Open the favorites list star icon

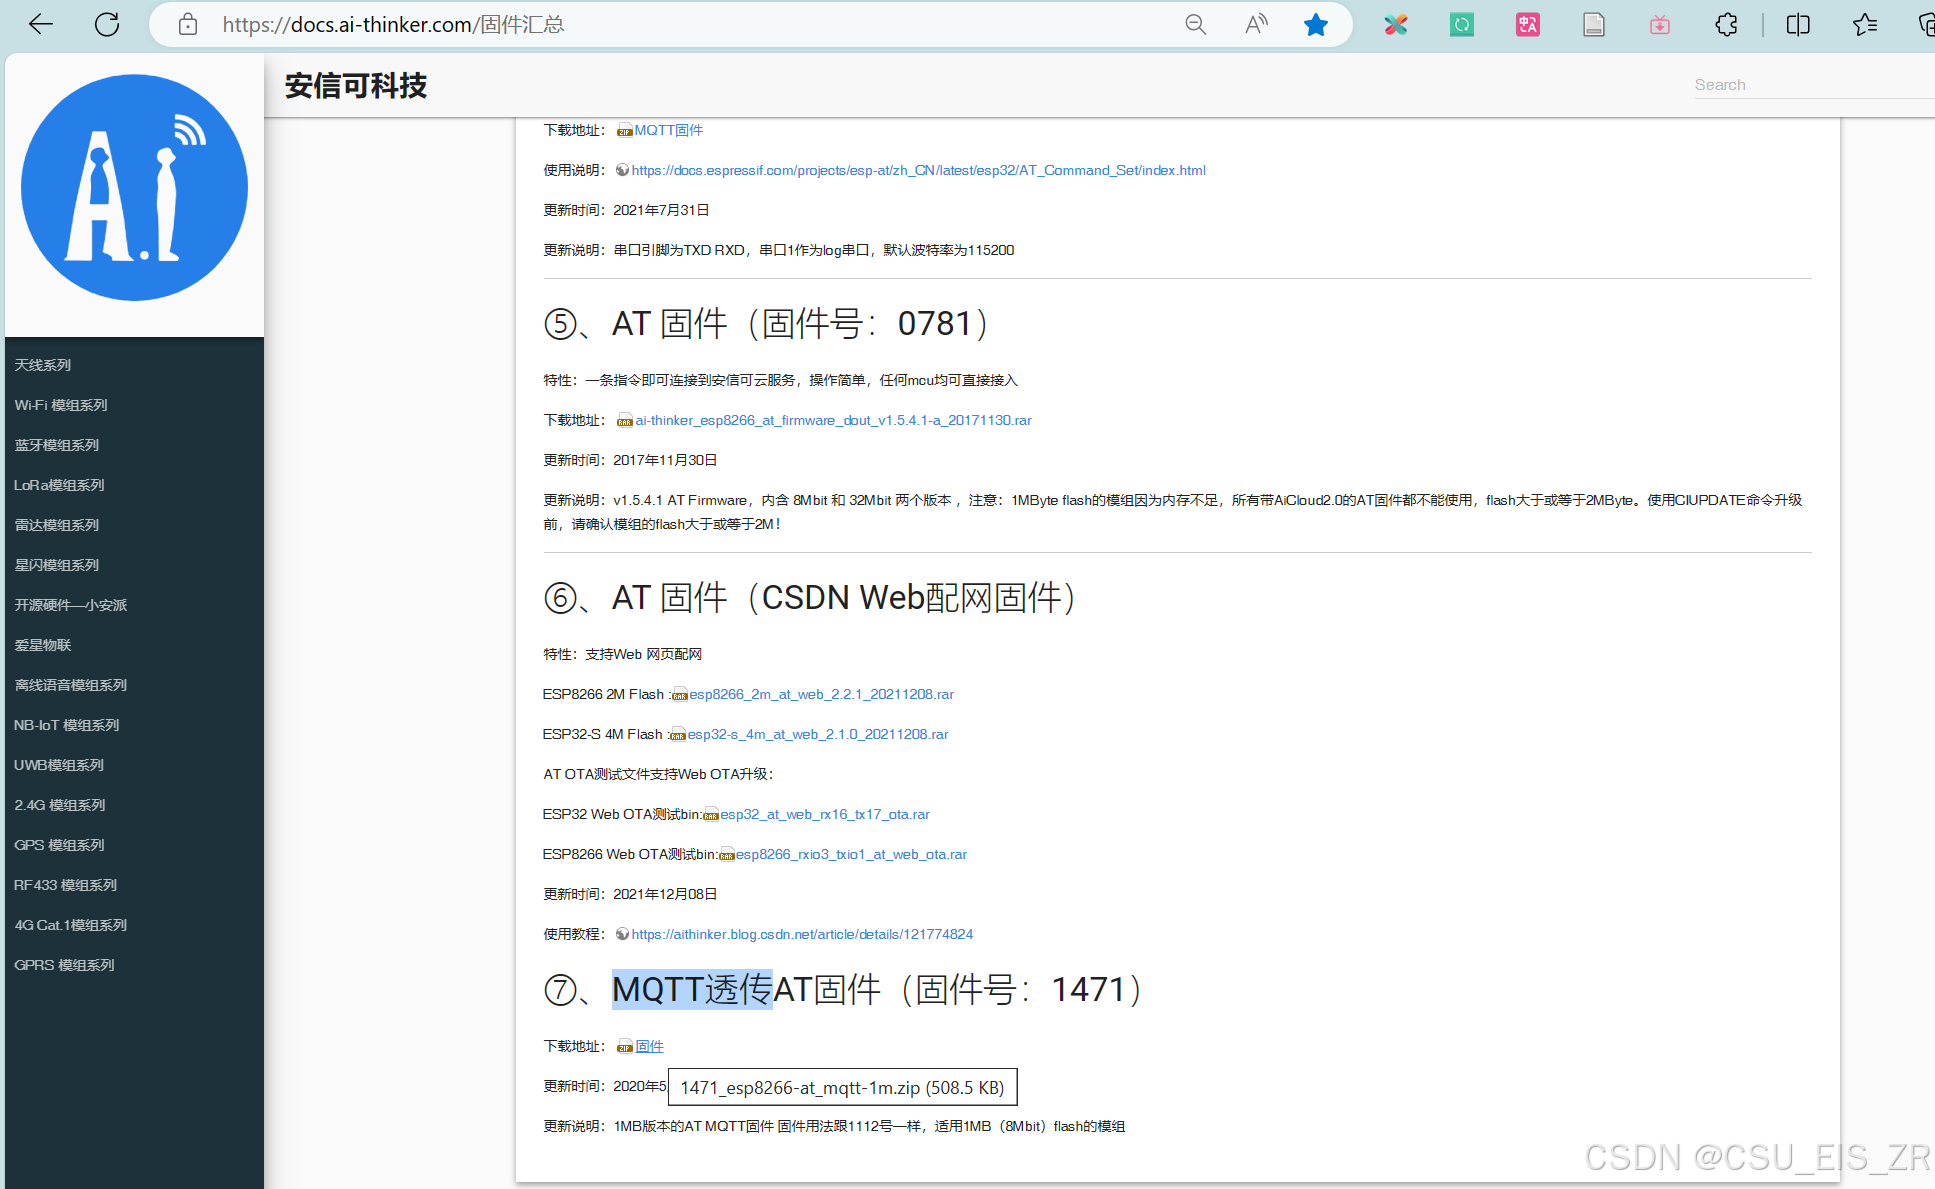point(1864,24)
